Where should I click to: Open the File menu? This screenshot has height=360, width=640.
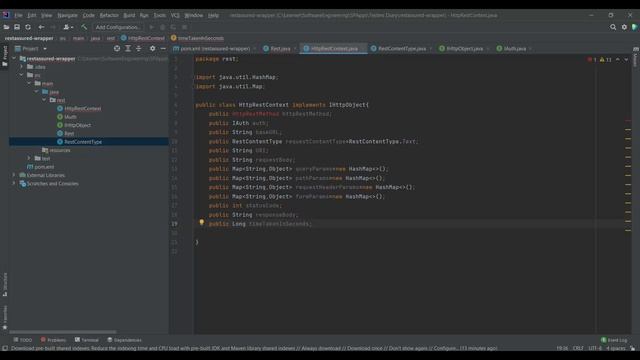pos(18,15)
